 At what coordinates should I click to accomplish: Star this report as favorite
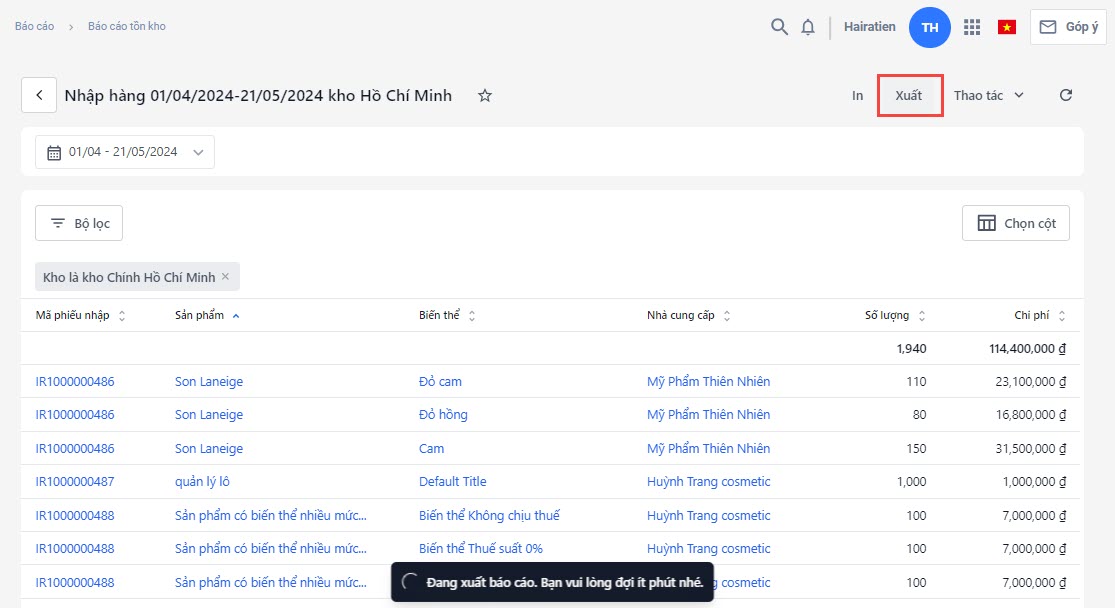[x=485, y=95]
